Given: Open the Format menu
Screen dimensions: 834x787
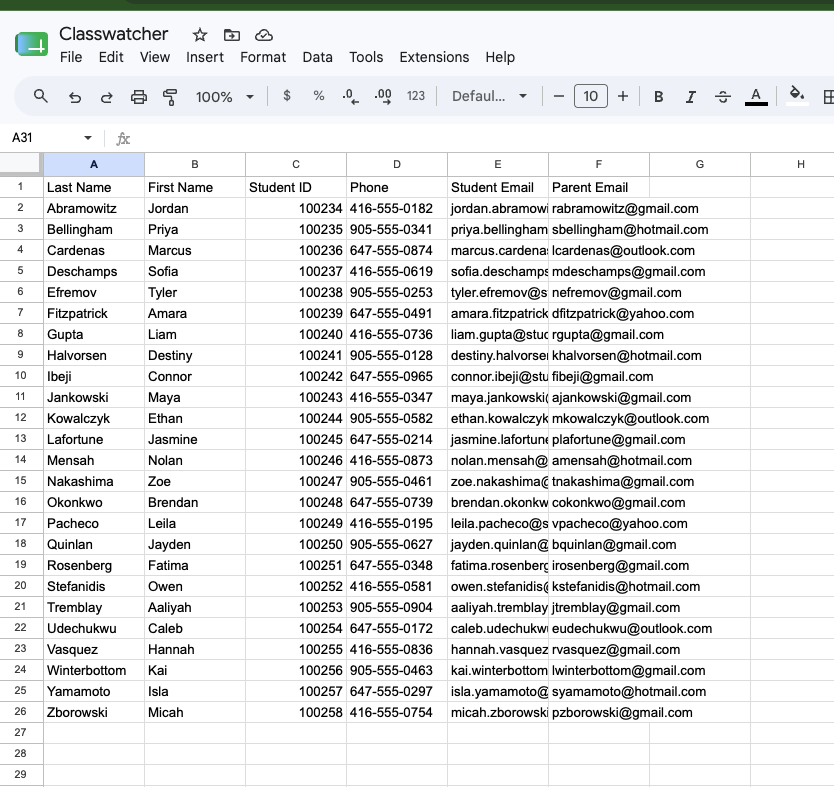Looking at the screenshot, I should [x=263, y=57].
